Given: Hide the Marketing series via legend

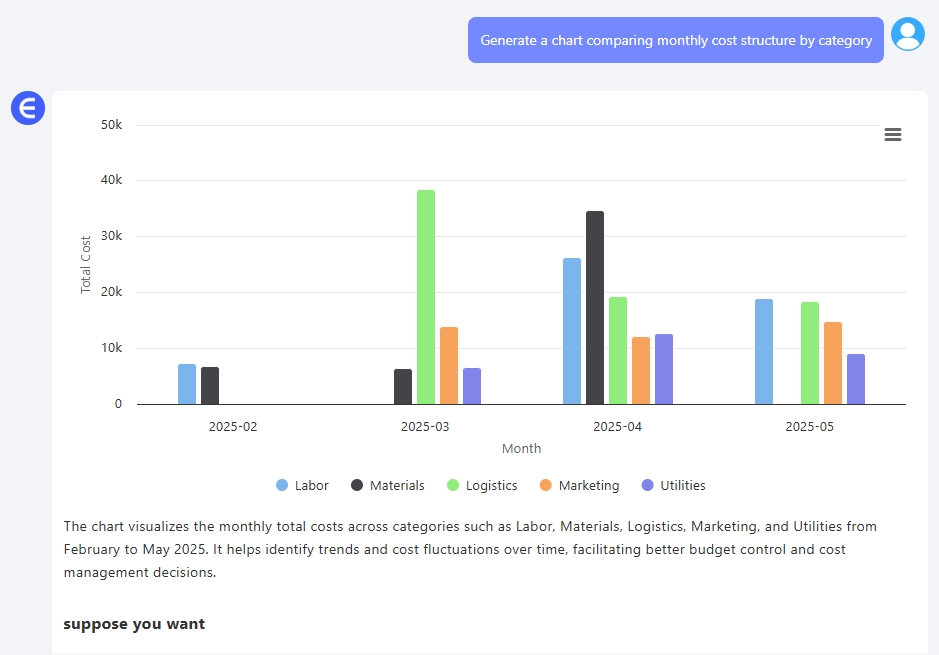Looking at the screenshot, I should pyautogui.click(x=588, y=486).
